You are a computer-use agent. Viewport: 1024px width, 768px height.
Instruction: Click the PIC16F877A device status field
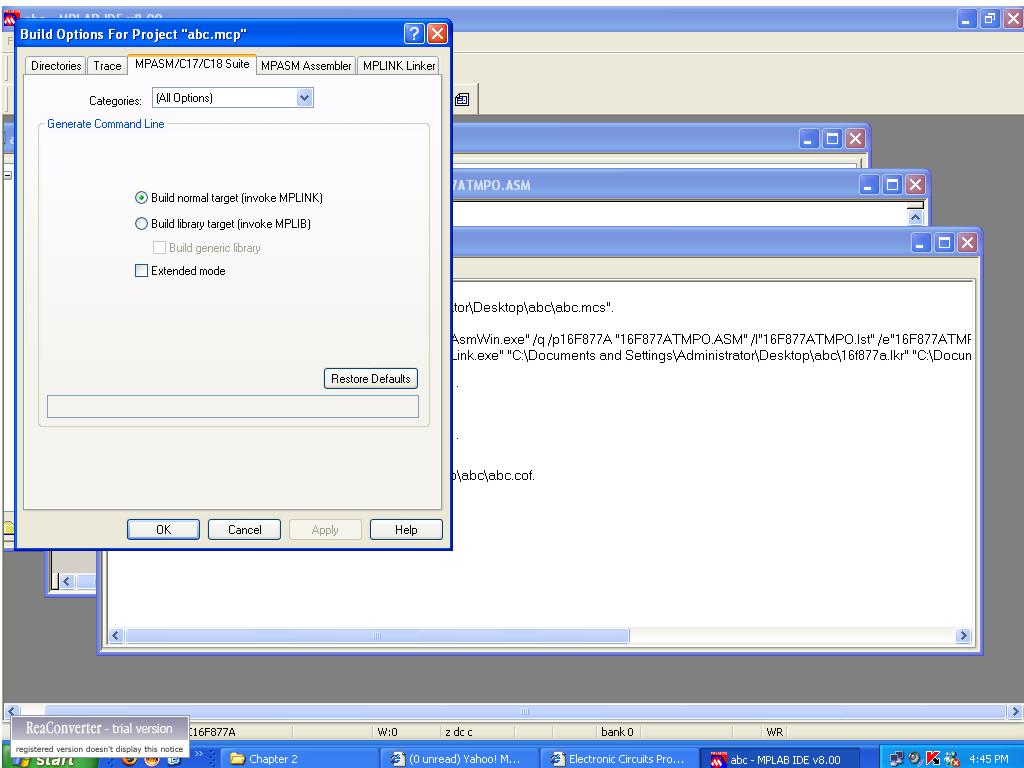click(212, 732)
